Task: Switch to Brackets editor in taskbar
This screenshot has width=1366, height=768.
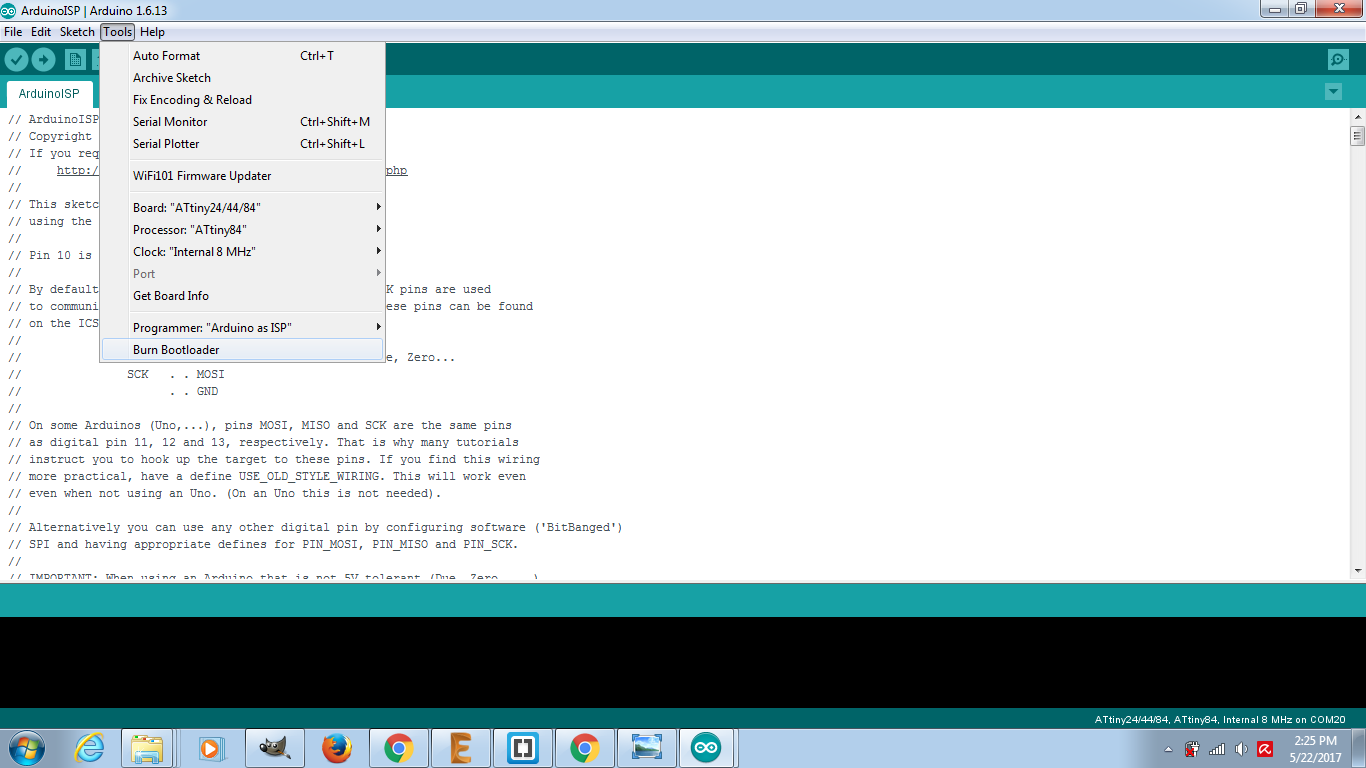Action: 523,748
